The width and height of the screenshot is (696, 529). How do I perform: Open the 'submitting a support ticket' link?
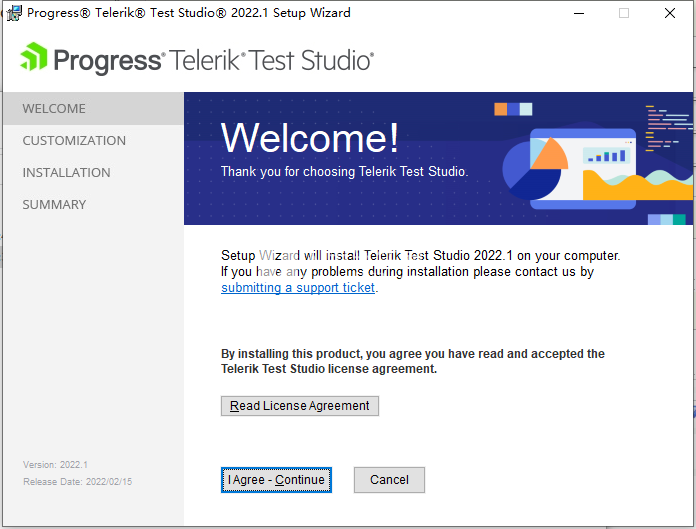click(298, 288)
